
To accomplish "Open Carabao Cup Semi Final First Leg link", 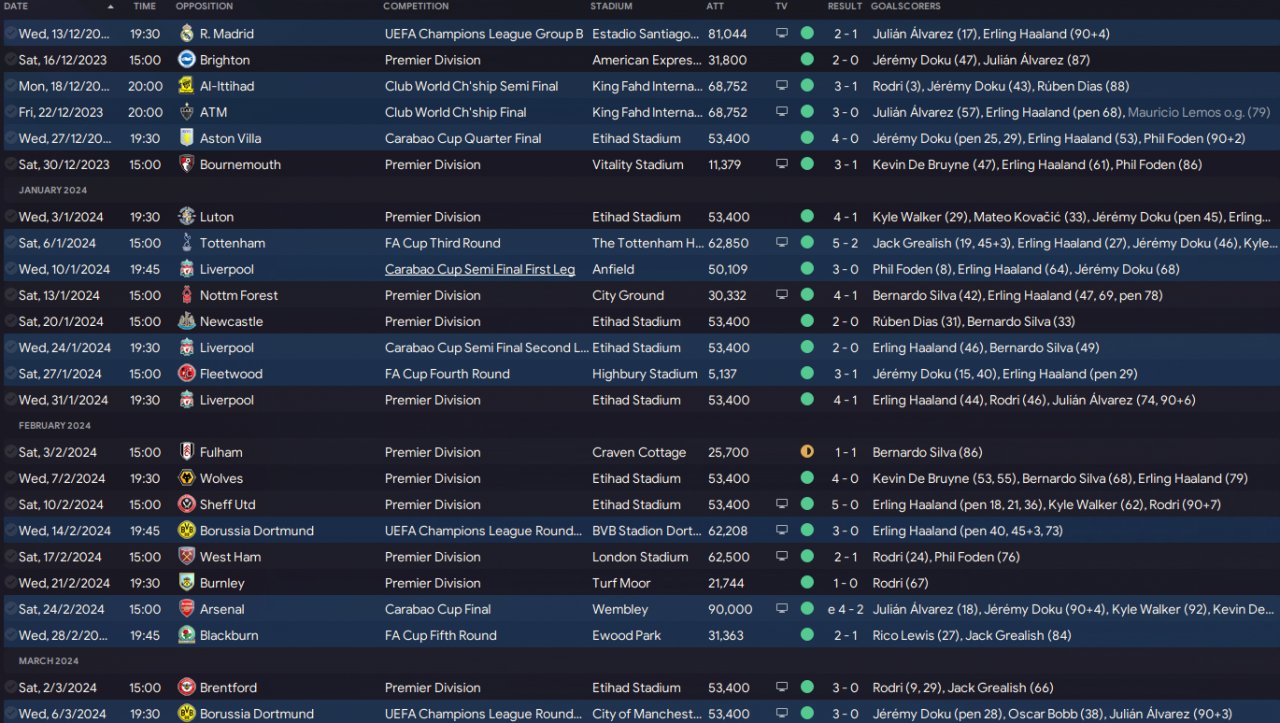I will point(480,269).
